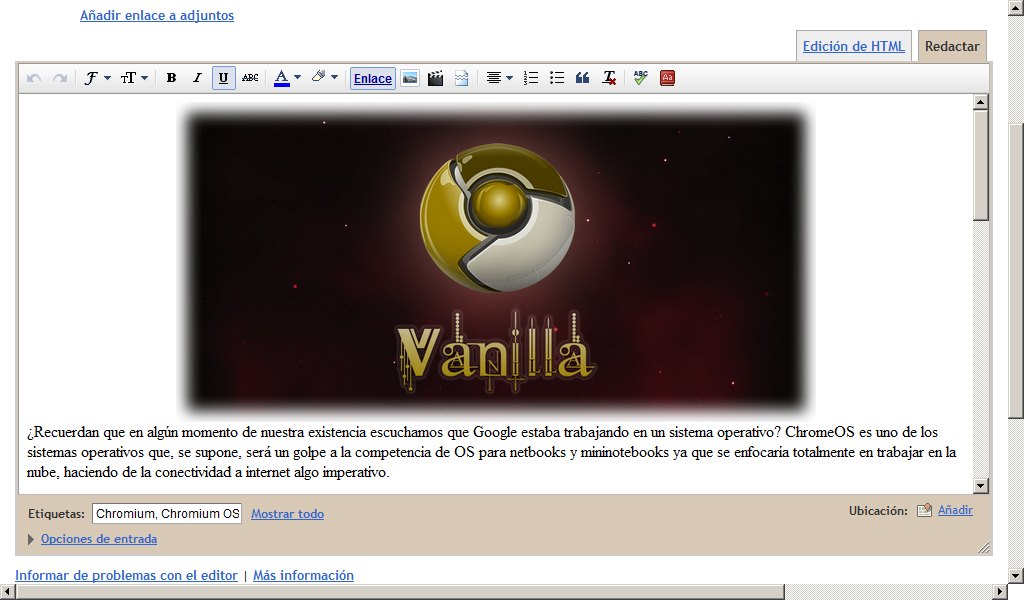
Task: Create a bulleted list
Action: [x=556, y=78]
